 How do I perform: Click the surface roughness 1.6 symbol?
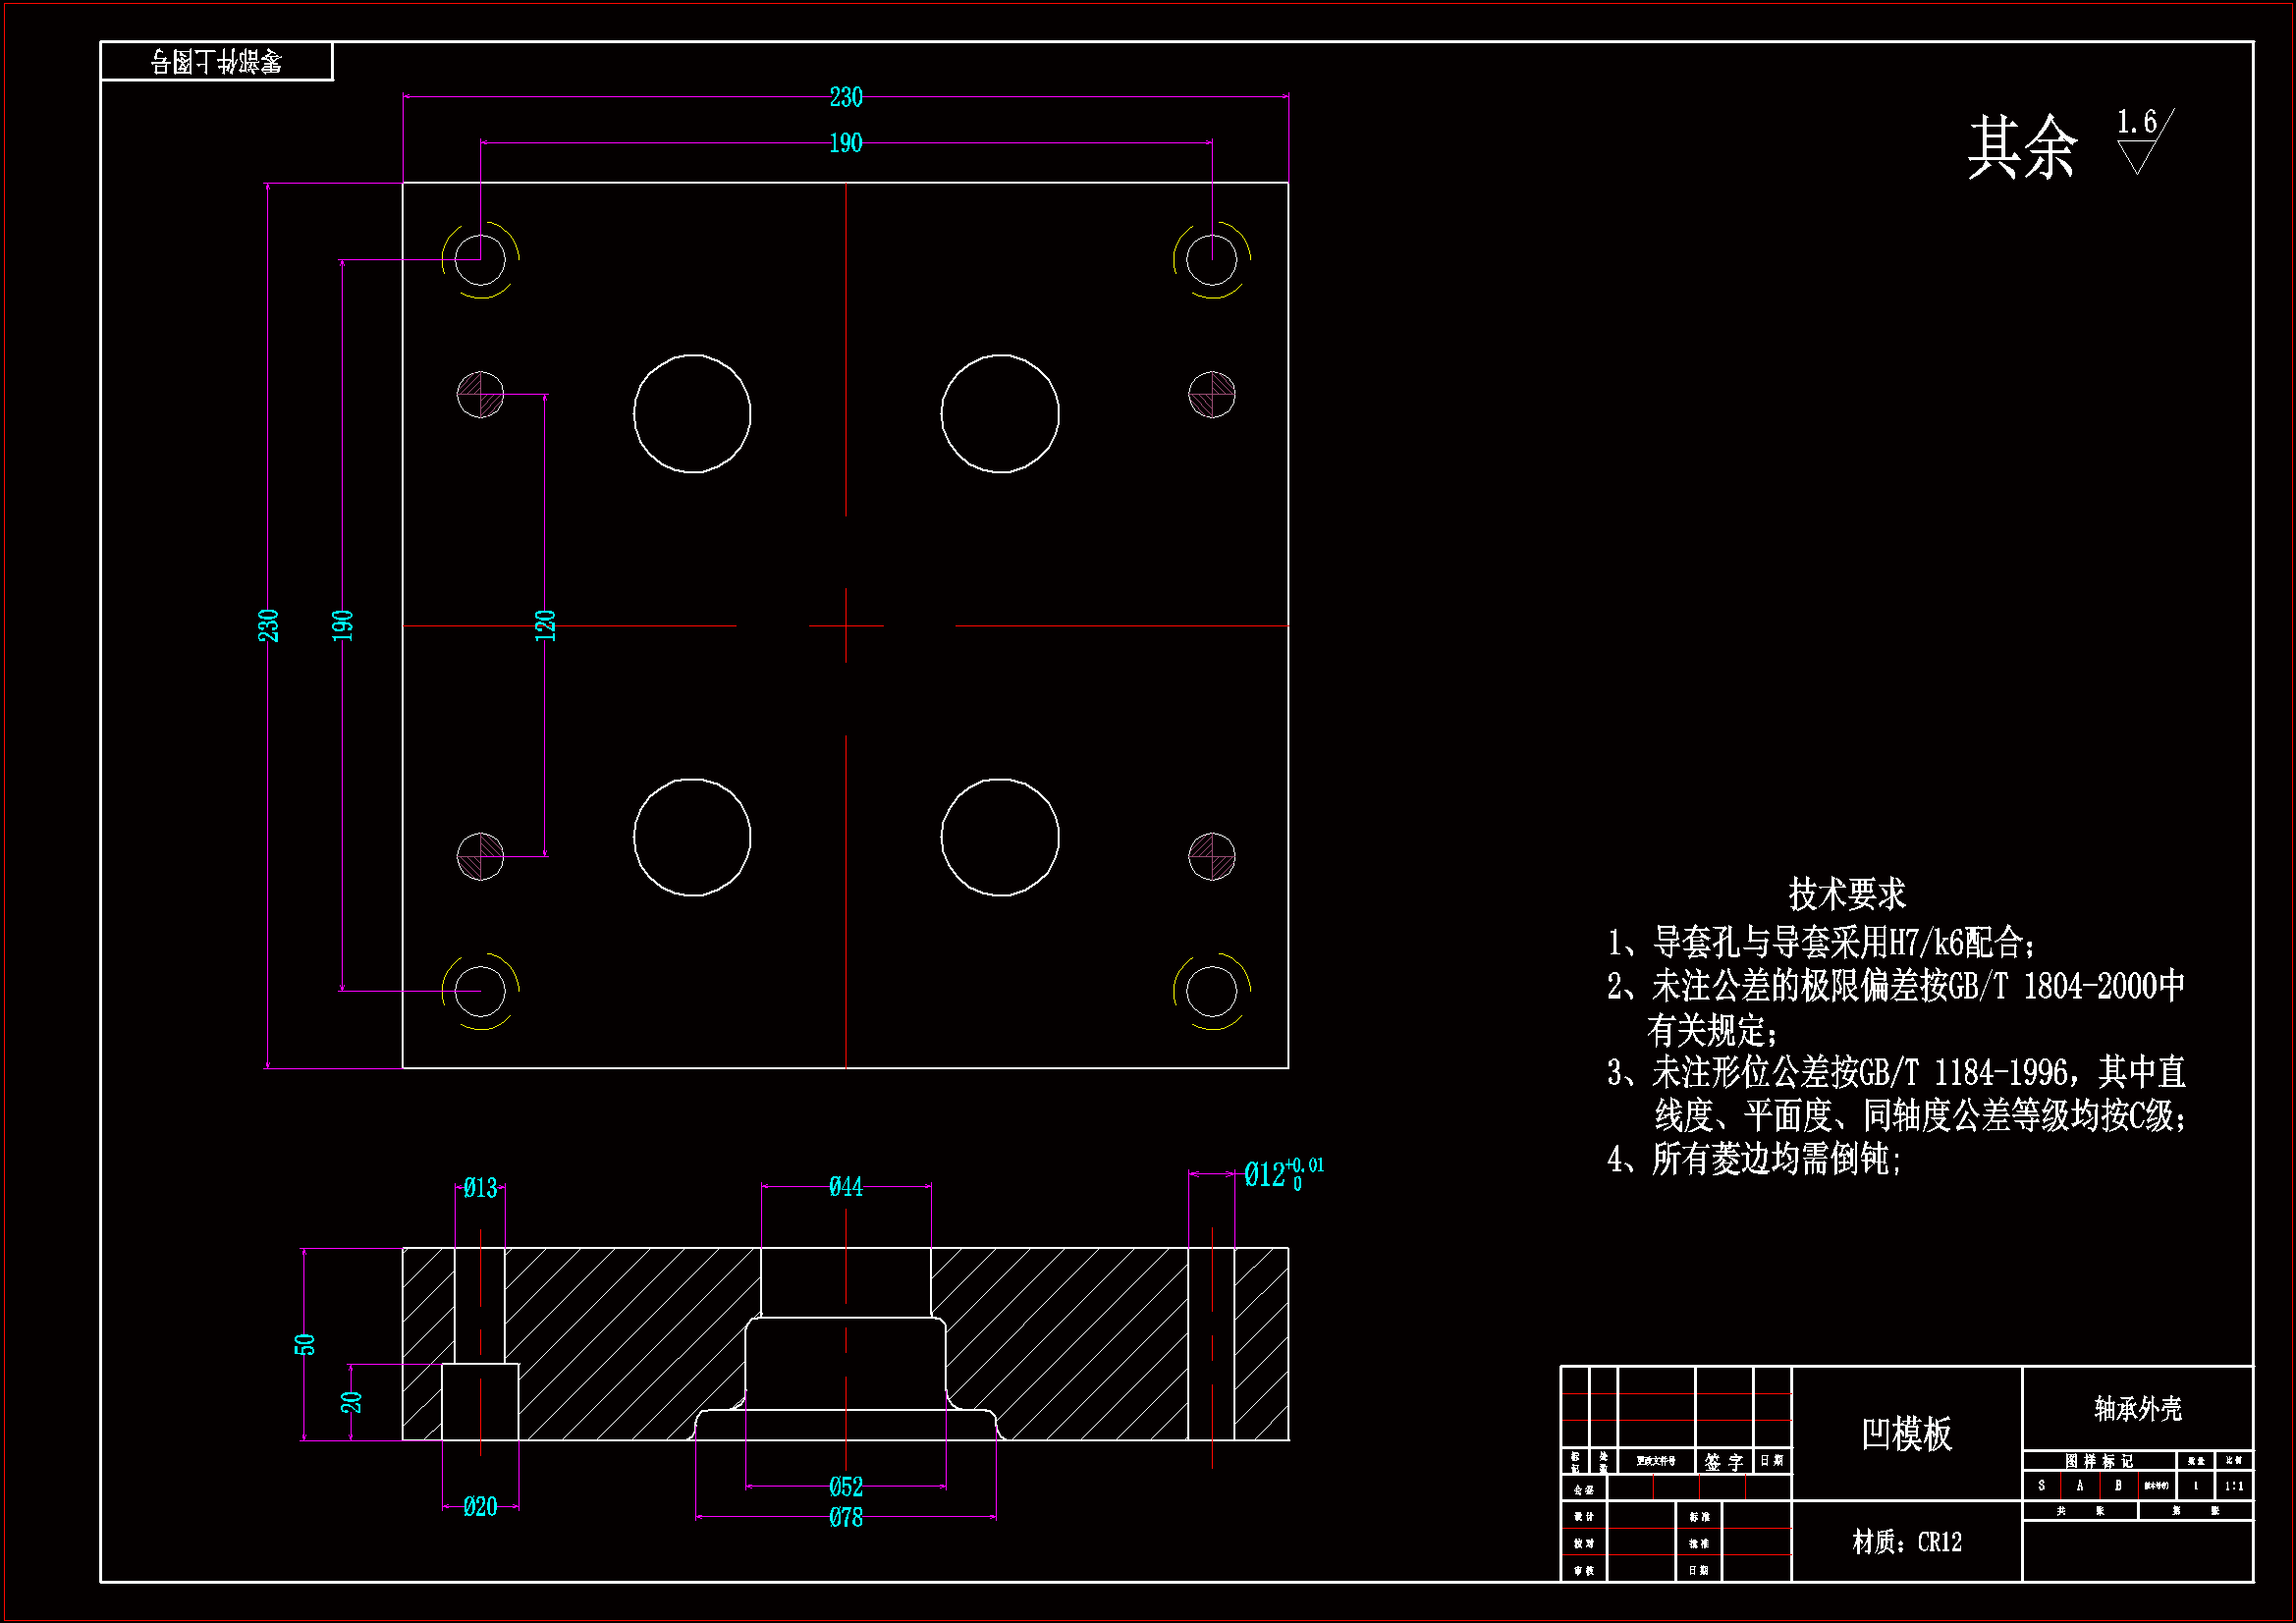tap(2141, 142)
